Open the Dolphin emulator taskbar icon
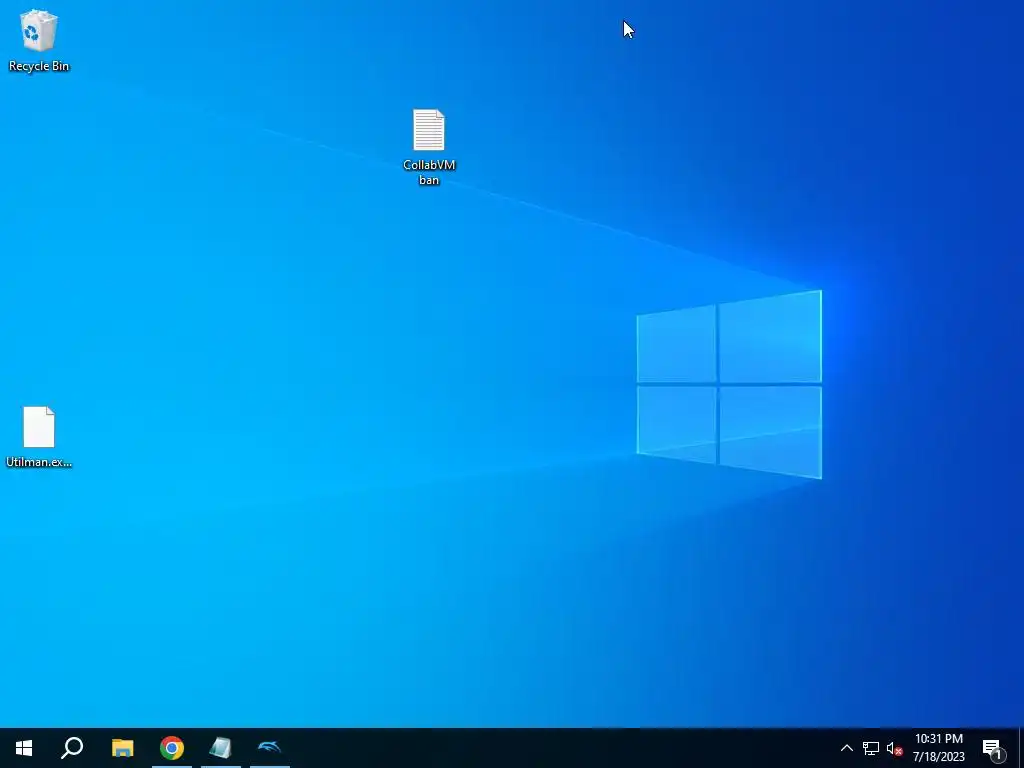The height and width of the screenshot is (768, 1024). [x=270, y=748]
